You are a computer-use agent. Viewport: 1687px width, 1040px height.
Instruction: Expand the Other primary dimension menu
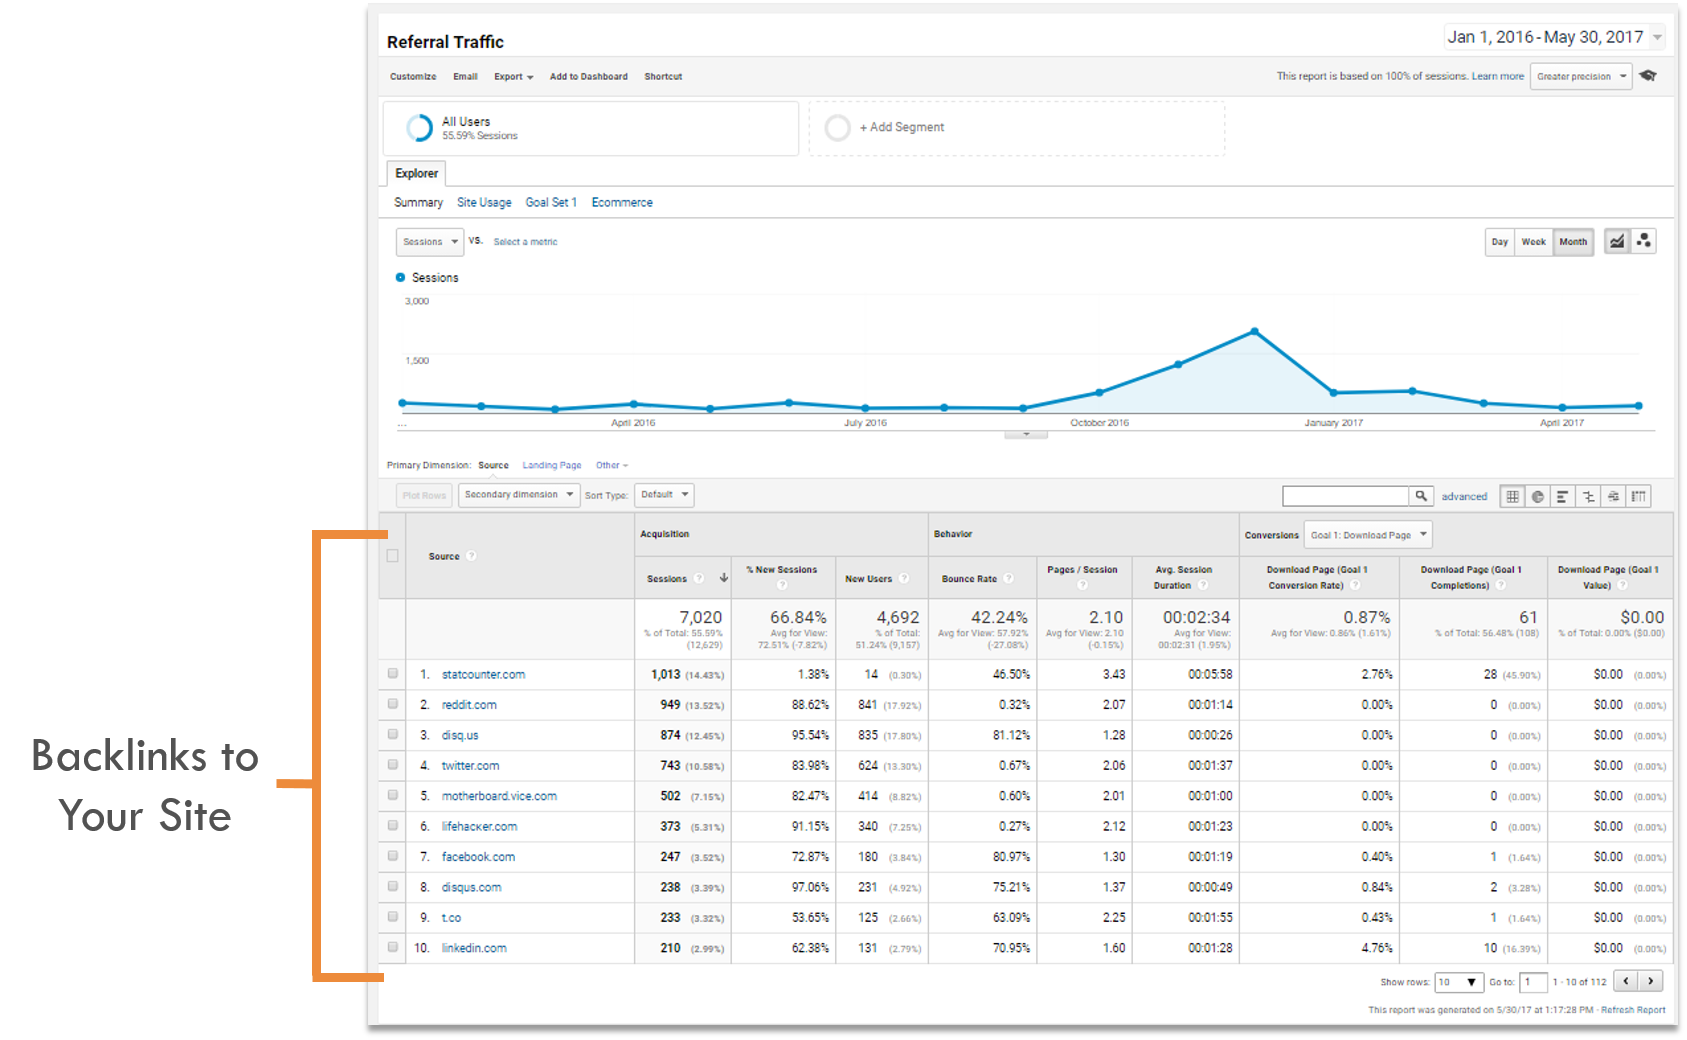point(612,465)
